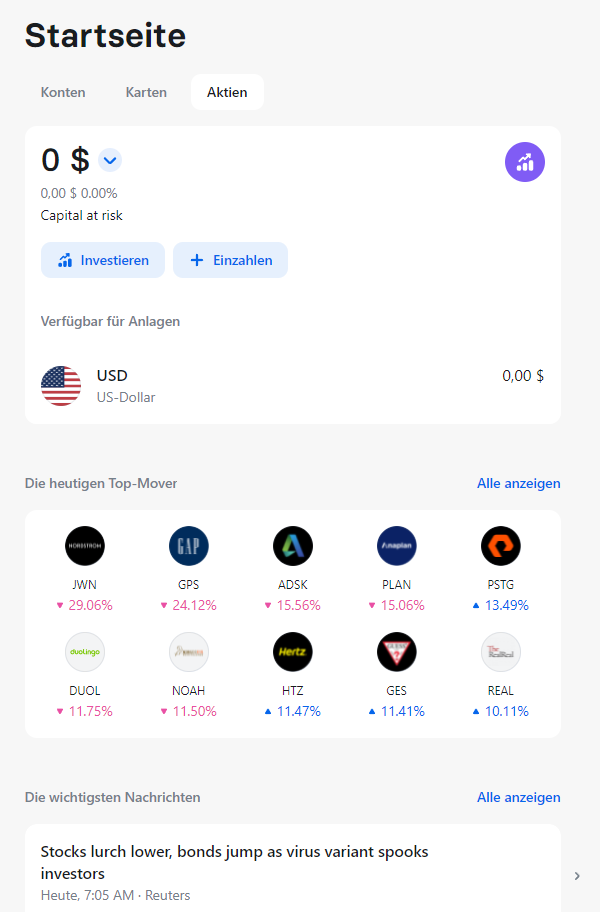Open the Duolingo DUOL stock icon
Viewport: 600px width, 912px height.
click(85, 651)
